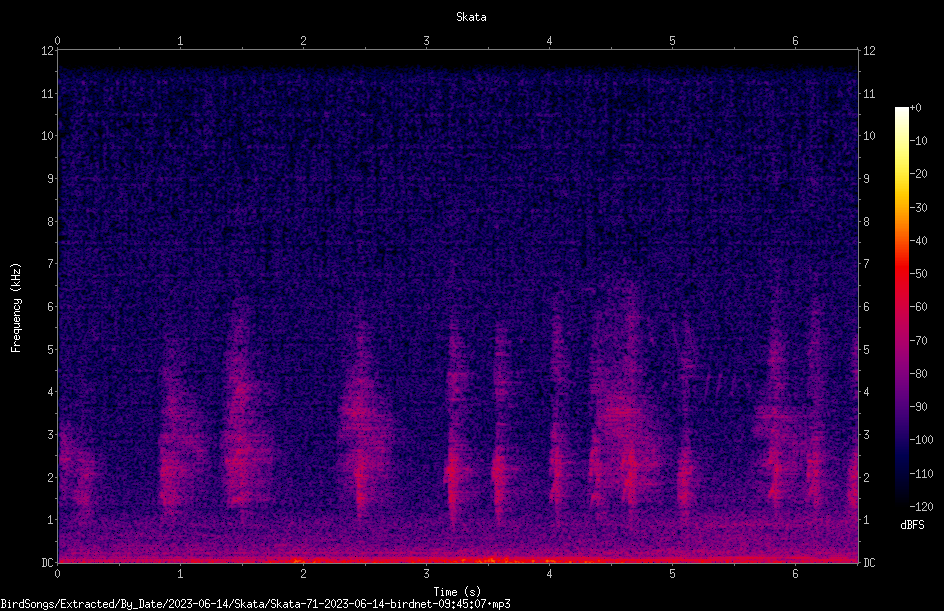Click the -50 mark on the dBFS scale
944x611 pixels.
918,273
